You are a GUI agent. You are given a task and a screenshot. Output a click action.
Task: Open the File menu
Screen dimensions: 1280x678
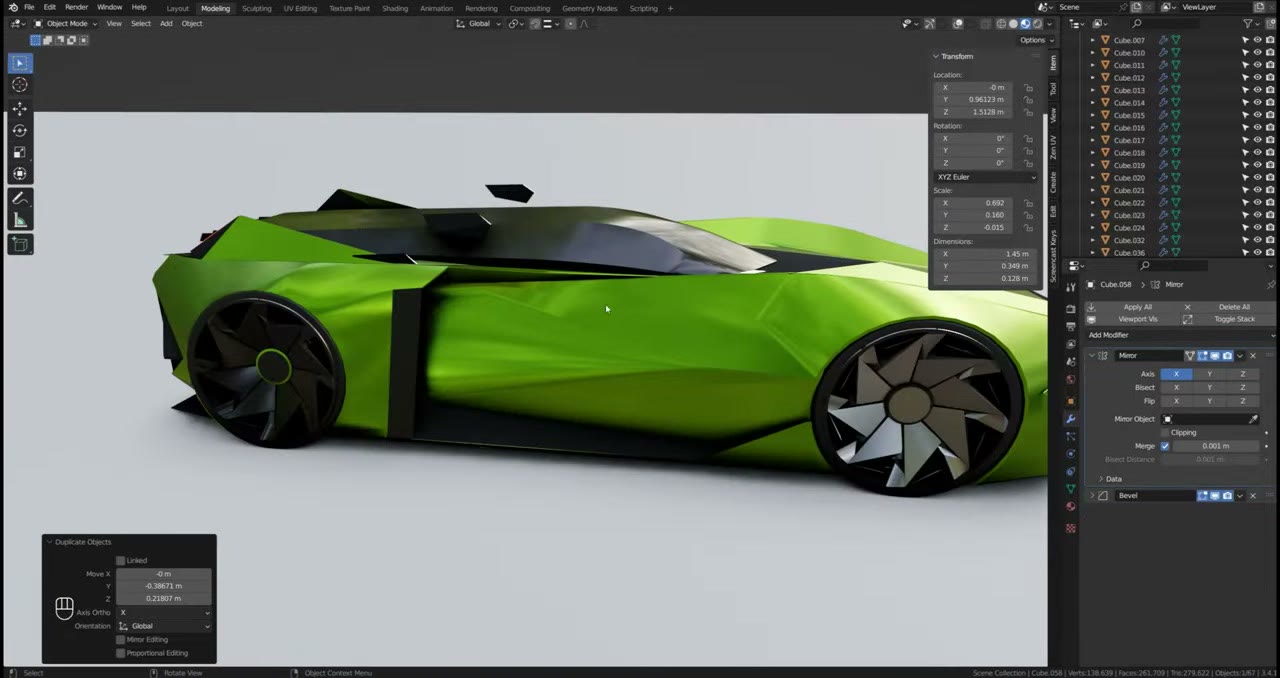click(x=29, y=7)
